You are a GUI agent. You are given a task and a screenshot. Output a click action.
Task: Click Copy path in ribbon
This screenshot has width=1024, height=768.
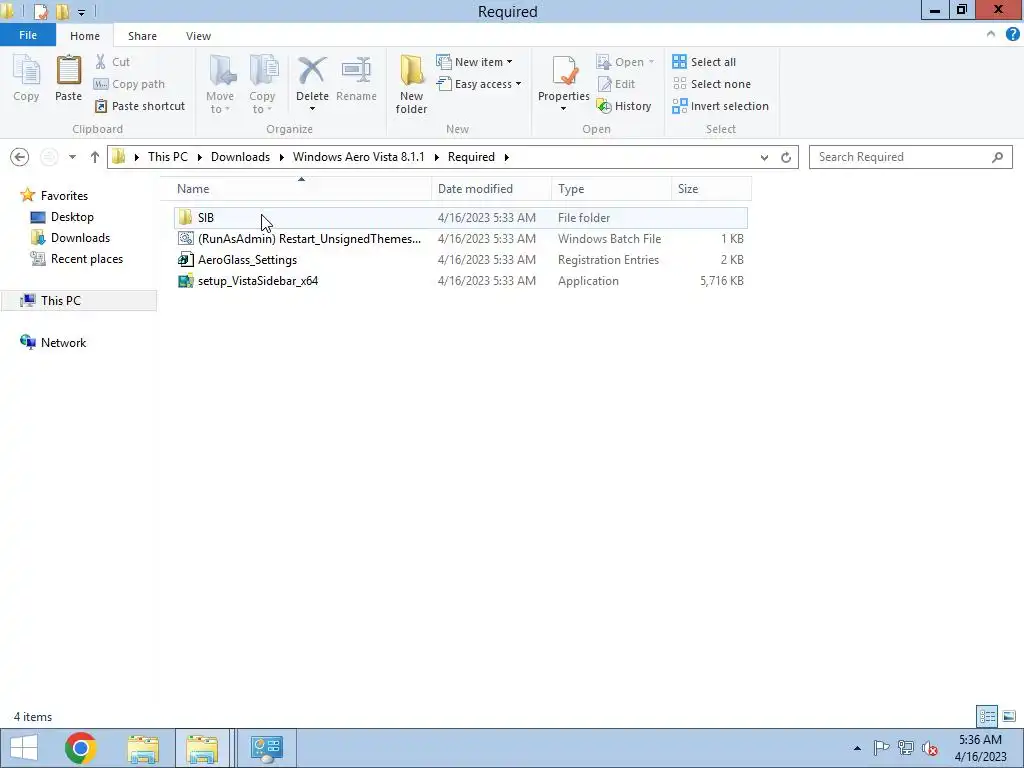129,84
